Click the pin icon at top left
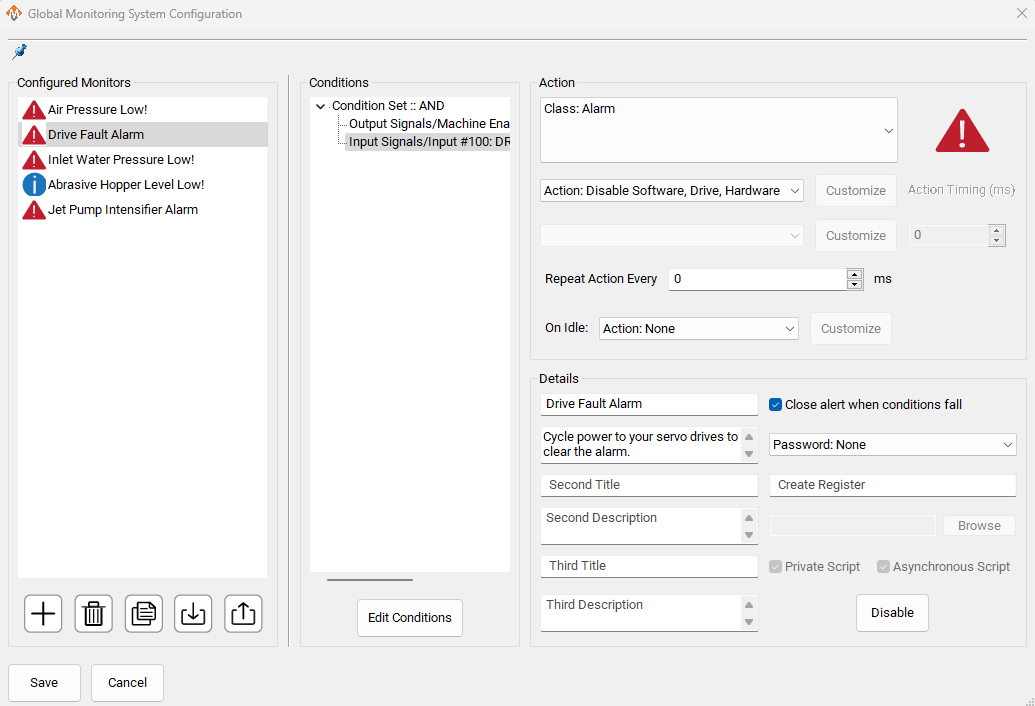The width and height of the screenshot is (1035, 706). [x=19, y=51]
